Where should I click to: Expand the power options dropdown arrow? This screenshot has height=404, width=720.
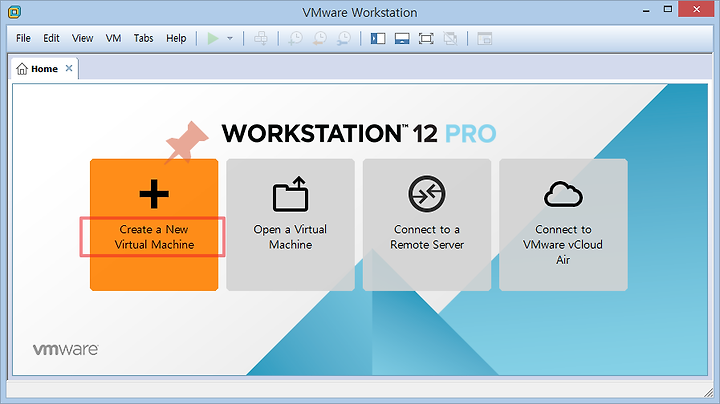[x=230, y=39]
